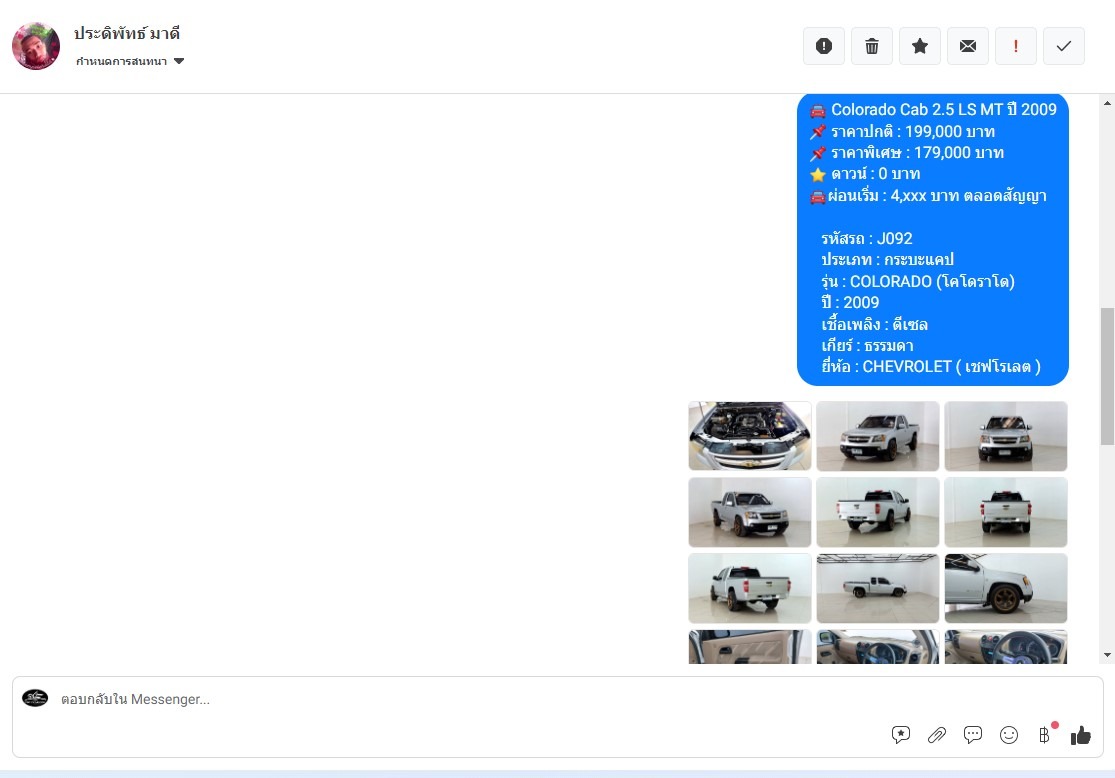
Task: Send a thumbs-up like
Action: pyautogui.click(x=1081, y=735)
